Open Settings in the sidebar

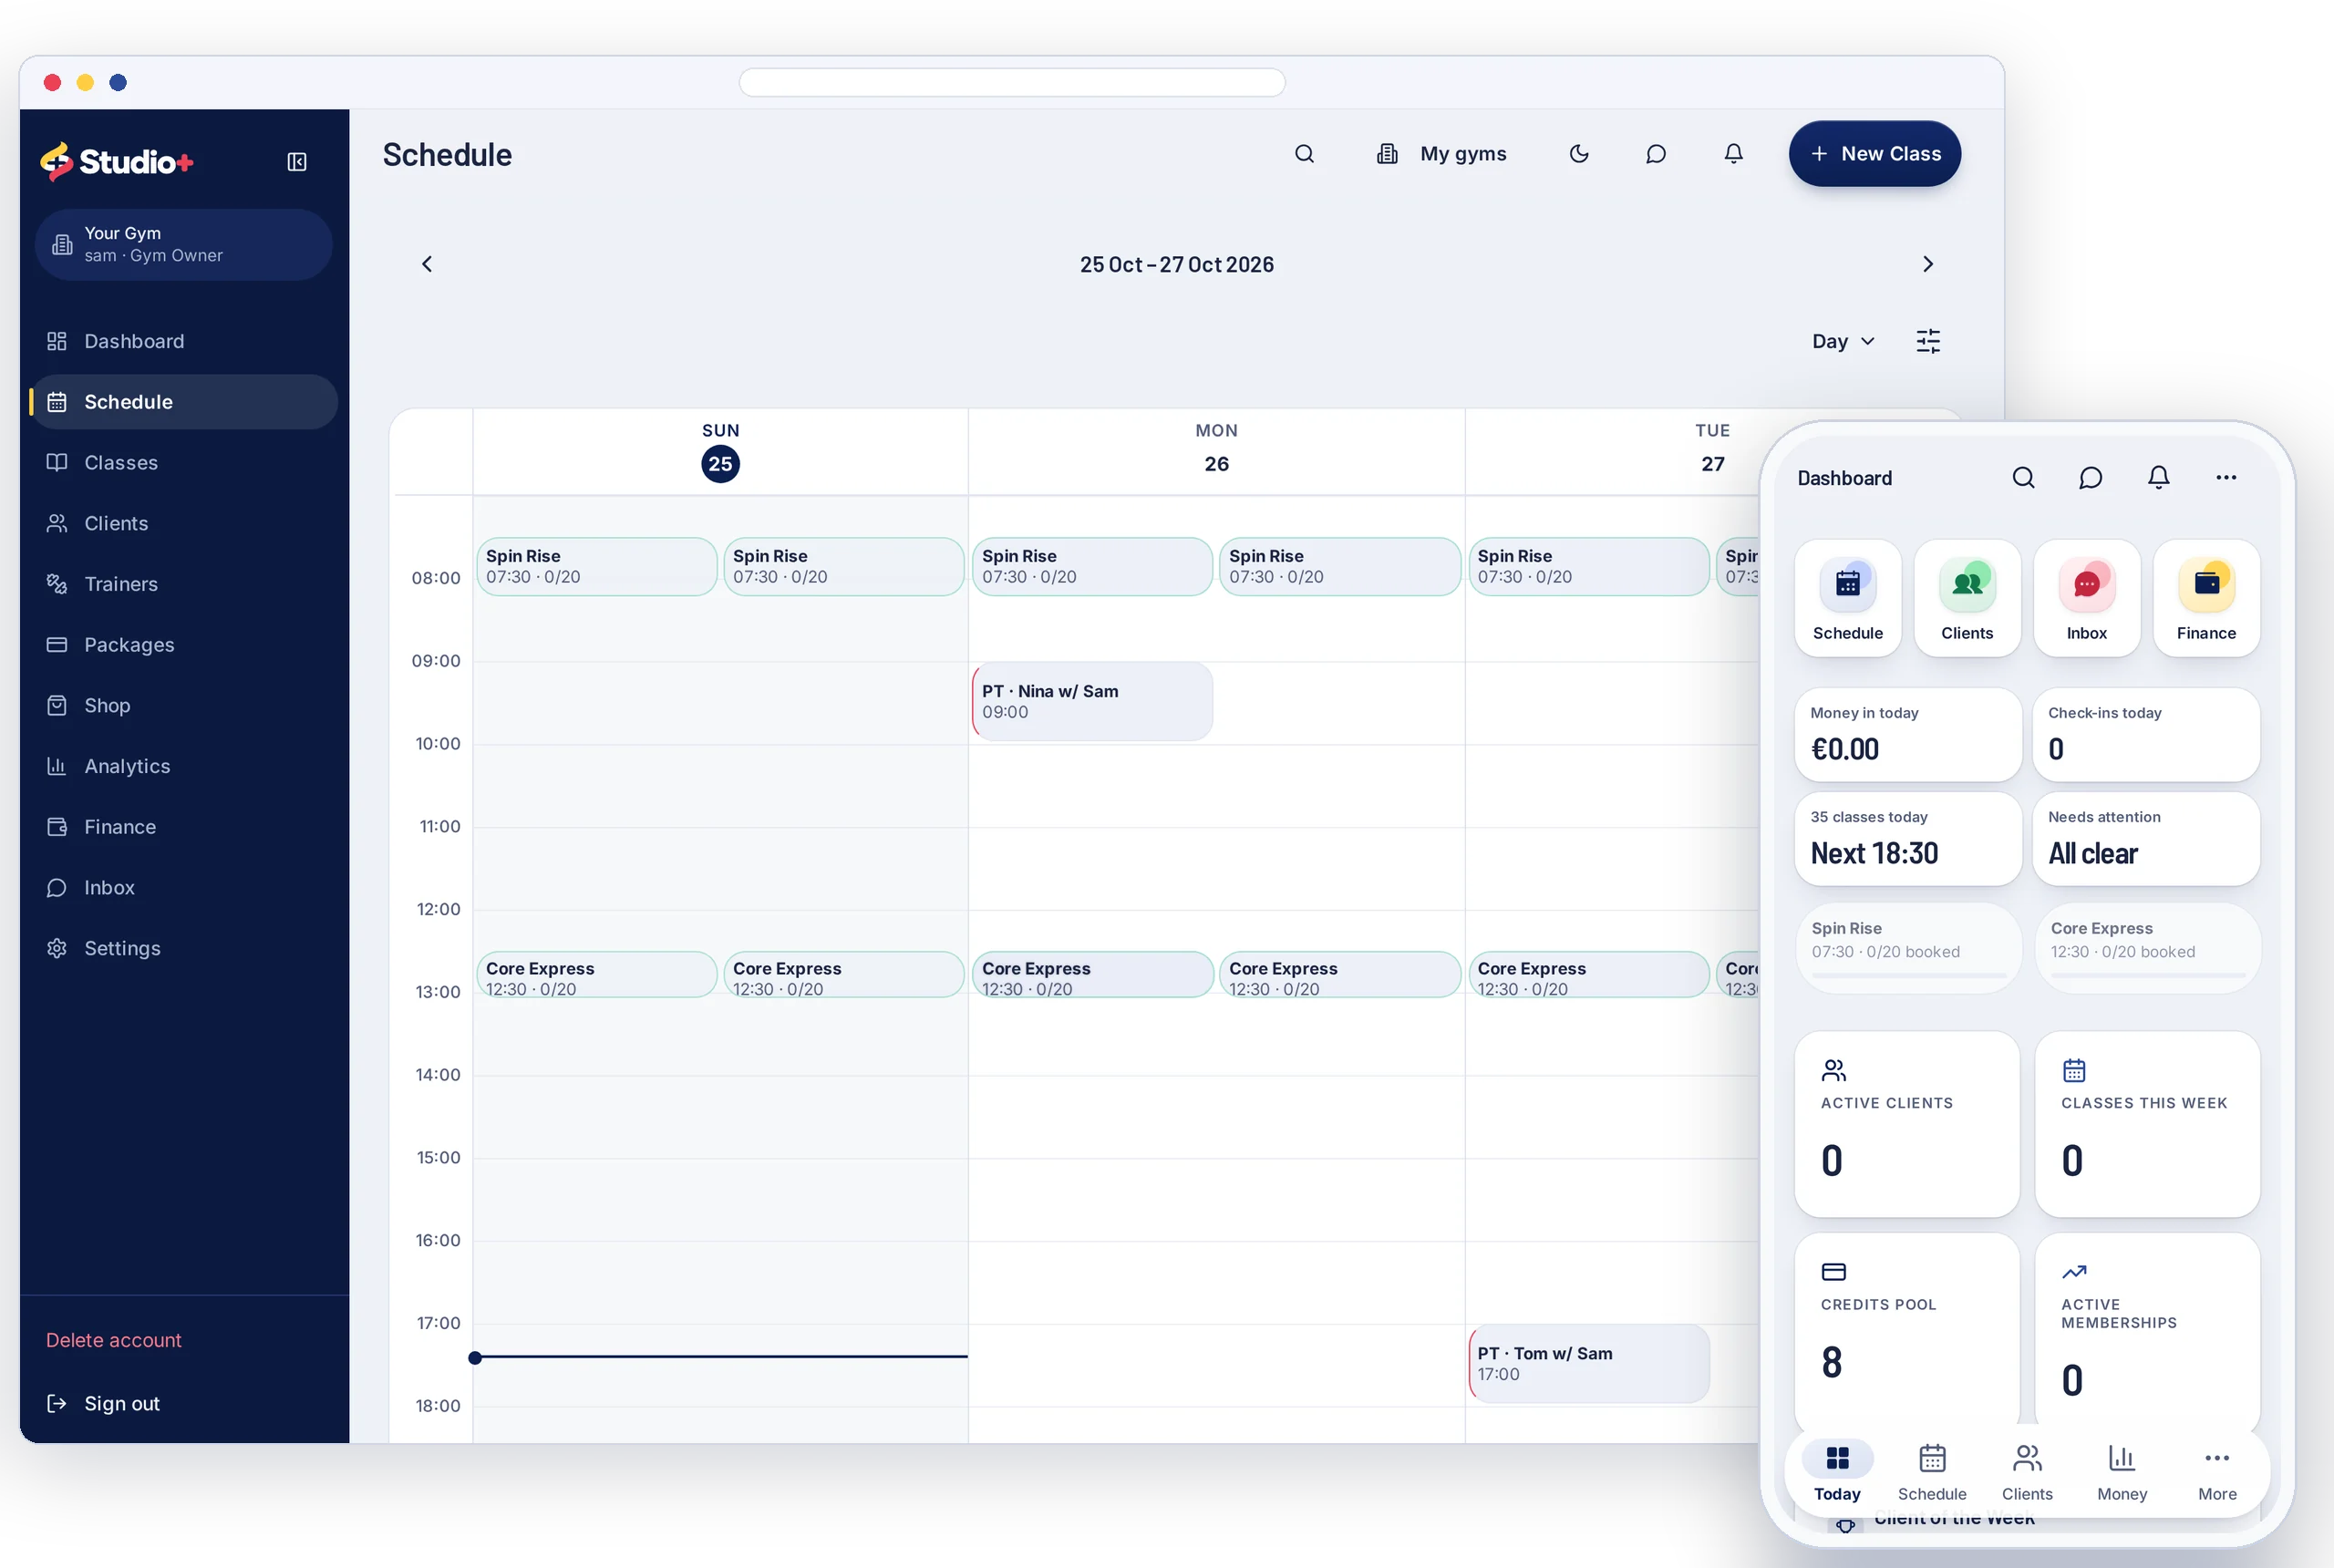point(184,949)
